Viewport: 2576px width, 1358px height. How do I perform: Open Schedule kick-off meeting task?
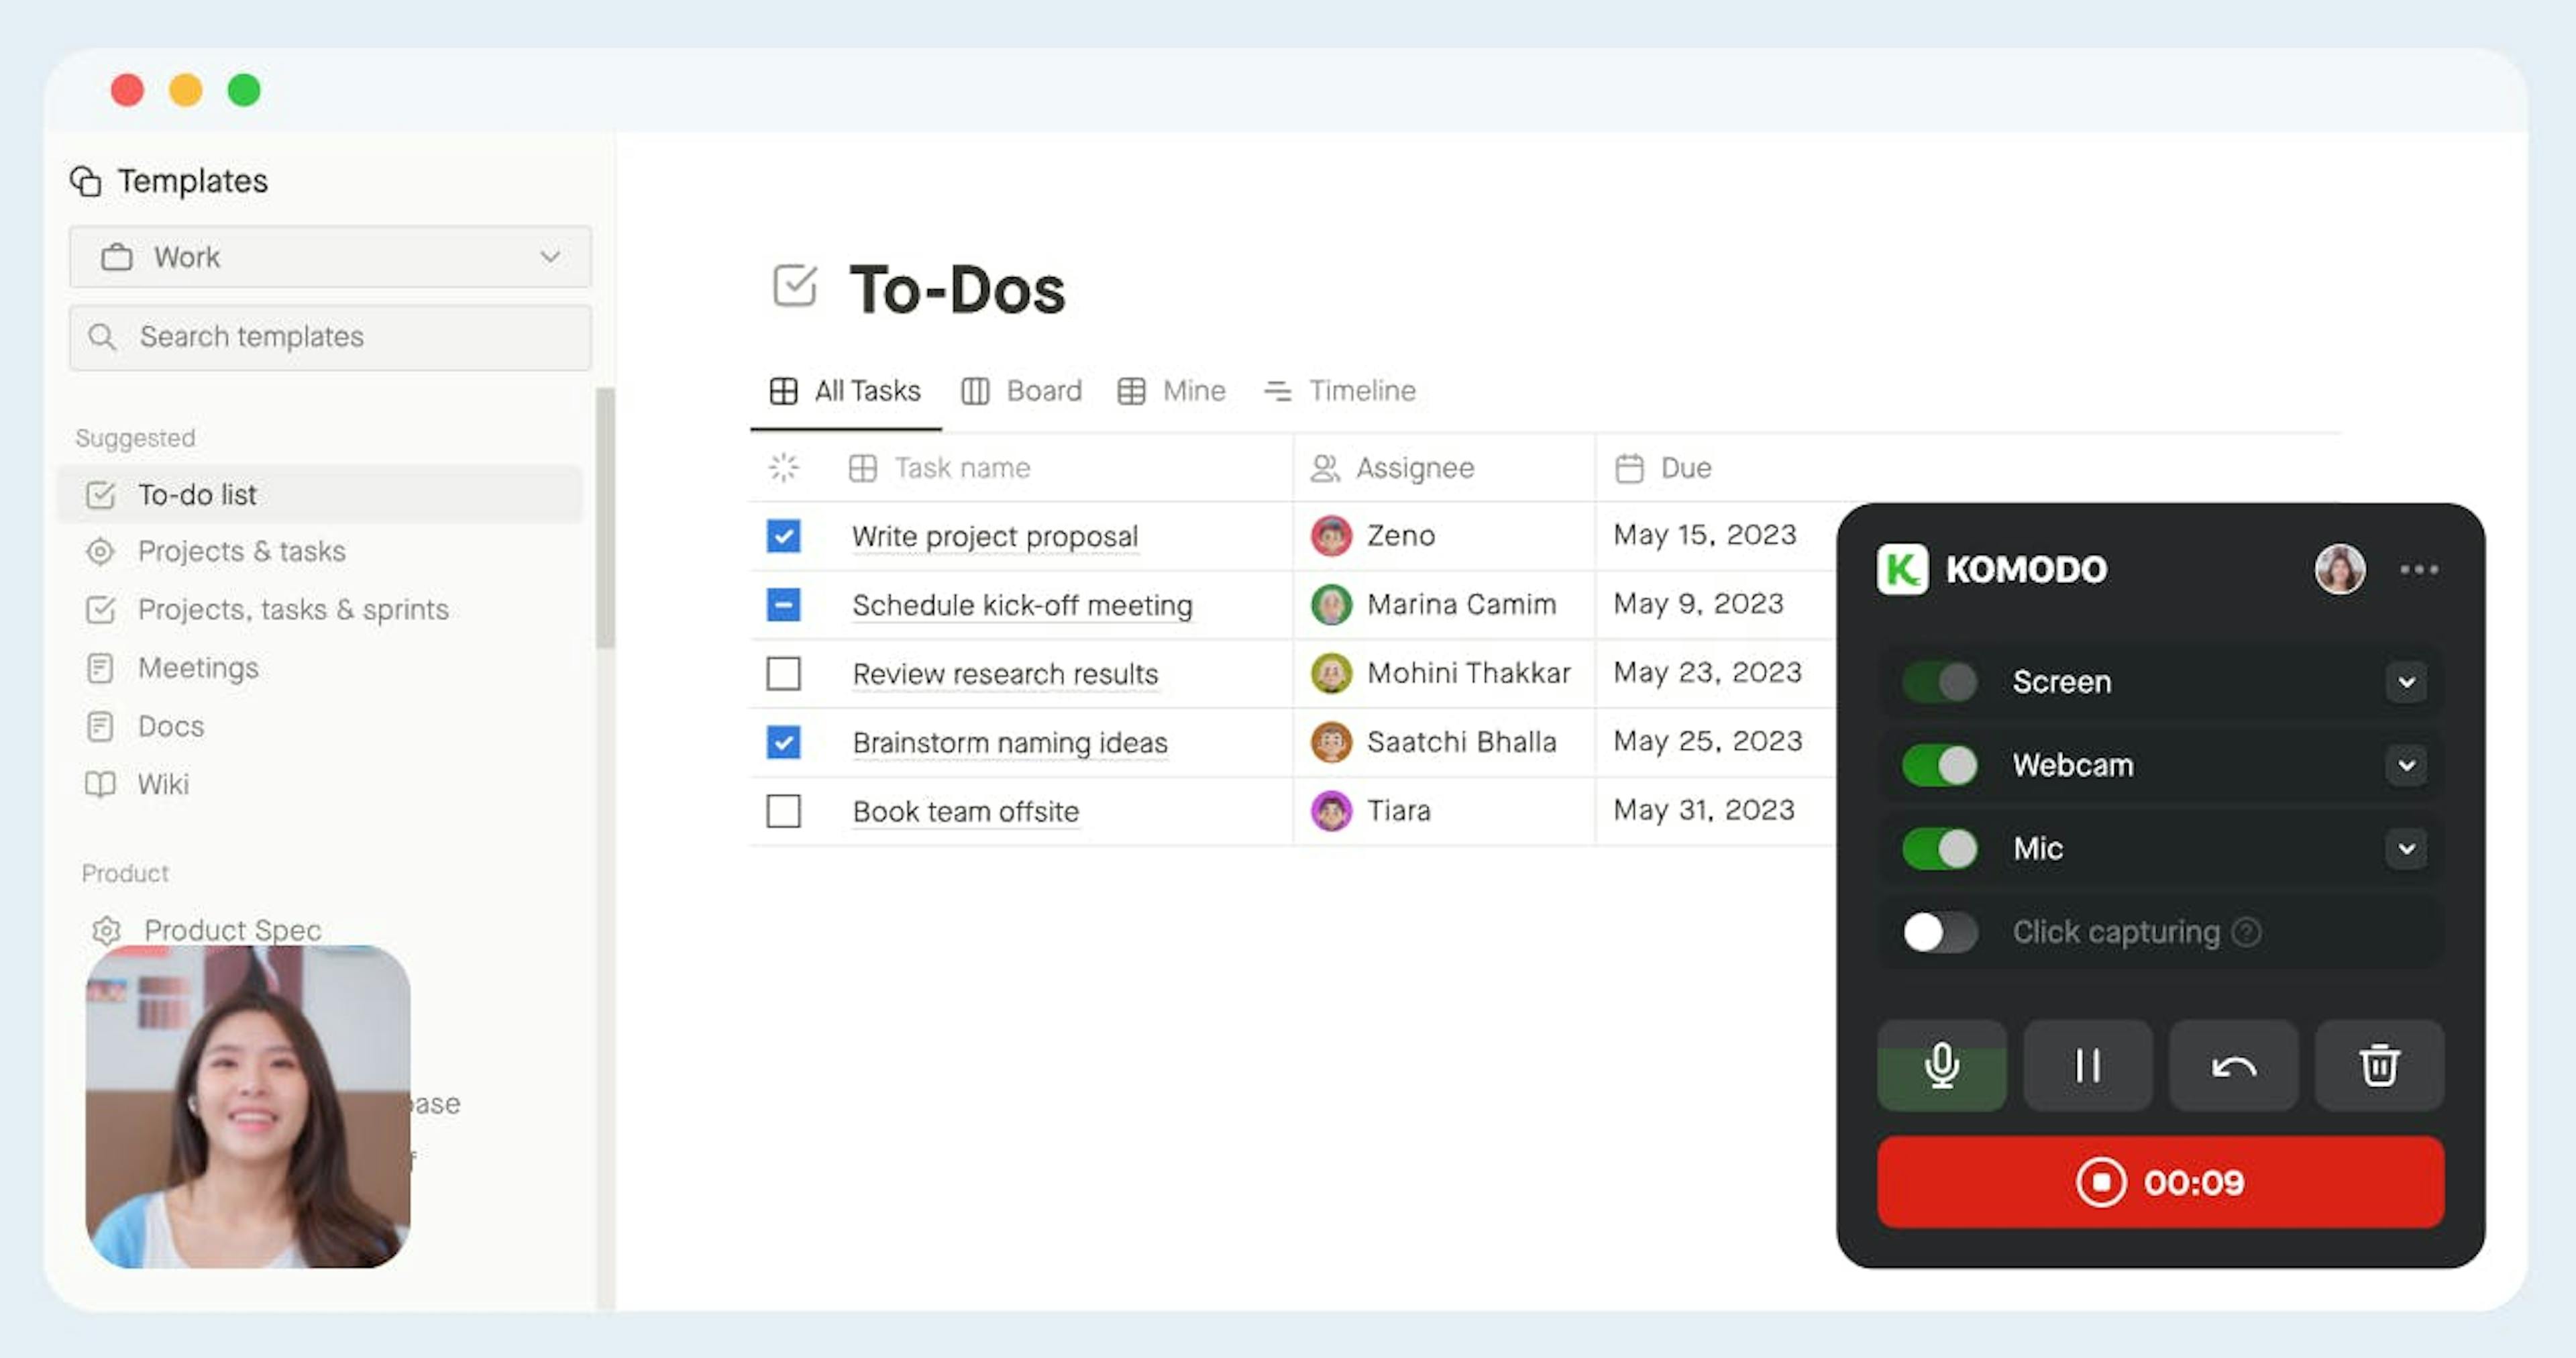[x=1022, y=606]
